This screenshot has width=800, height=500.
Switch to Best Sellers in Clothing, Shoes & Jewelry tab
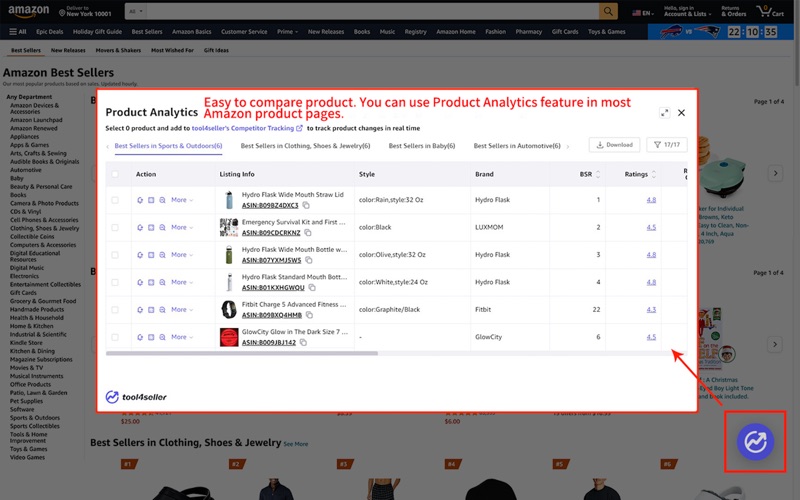tap(305, 146)
